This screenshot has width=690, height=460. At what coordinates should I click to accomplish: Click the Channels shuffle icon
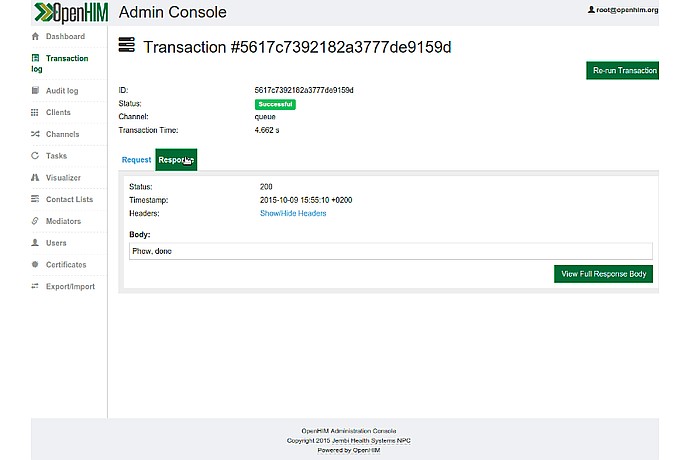pos(35,134)
